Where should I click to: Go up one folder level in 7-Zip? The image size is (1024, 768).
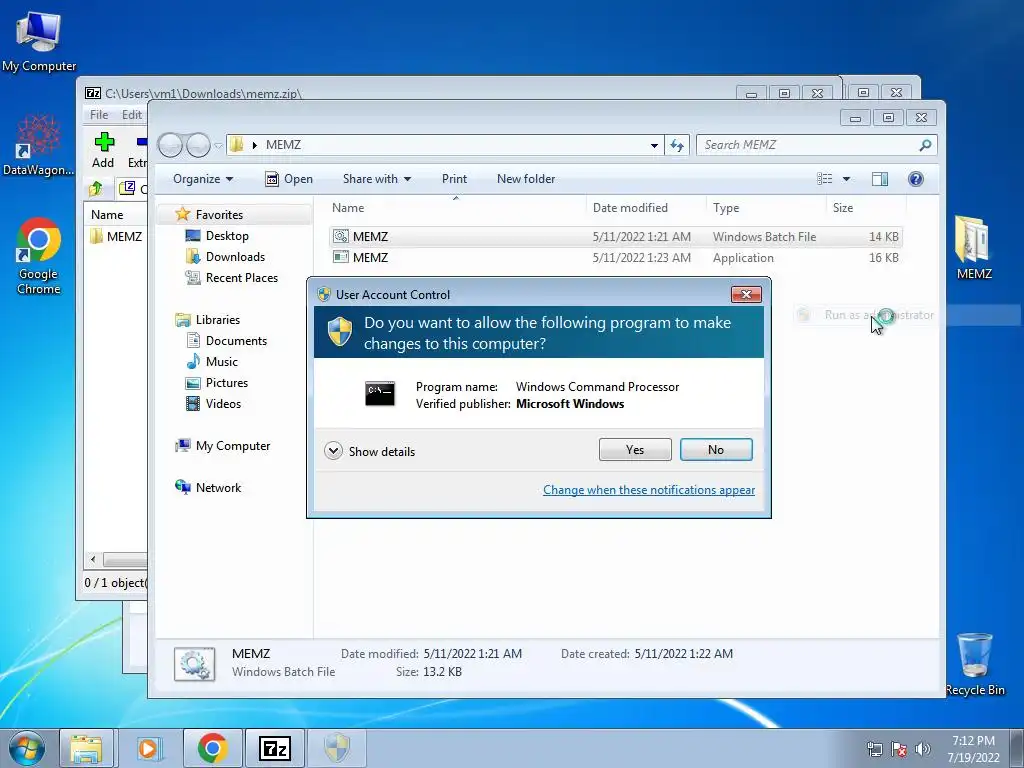tap(96, 189)
